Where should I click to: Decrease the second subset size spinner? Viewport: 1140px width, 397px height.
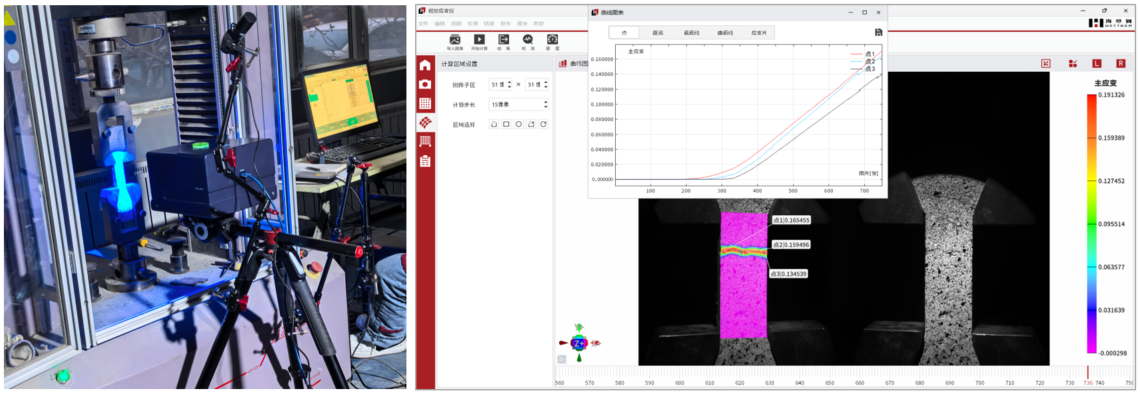(545, 87)
